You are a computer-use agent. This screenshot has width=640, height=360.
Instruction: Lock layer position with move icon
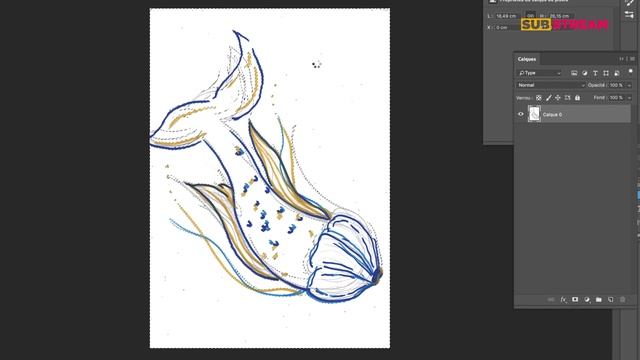[x=558, y=98]
